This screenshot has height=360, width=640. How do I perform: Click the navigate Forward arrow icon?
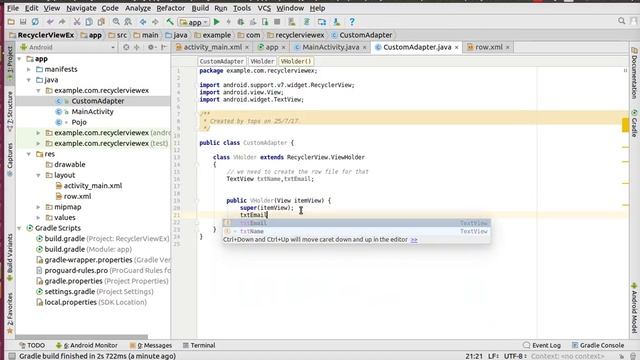pos(155,22)
